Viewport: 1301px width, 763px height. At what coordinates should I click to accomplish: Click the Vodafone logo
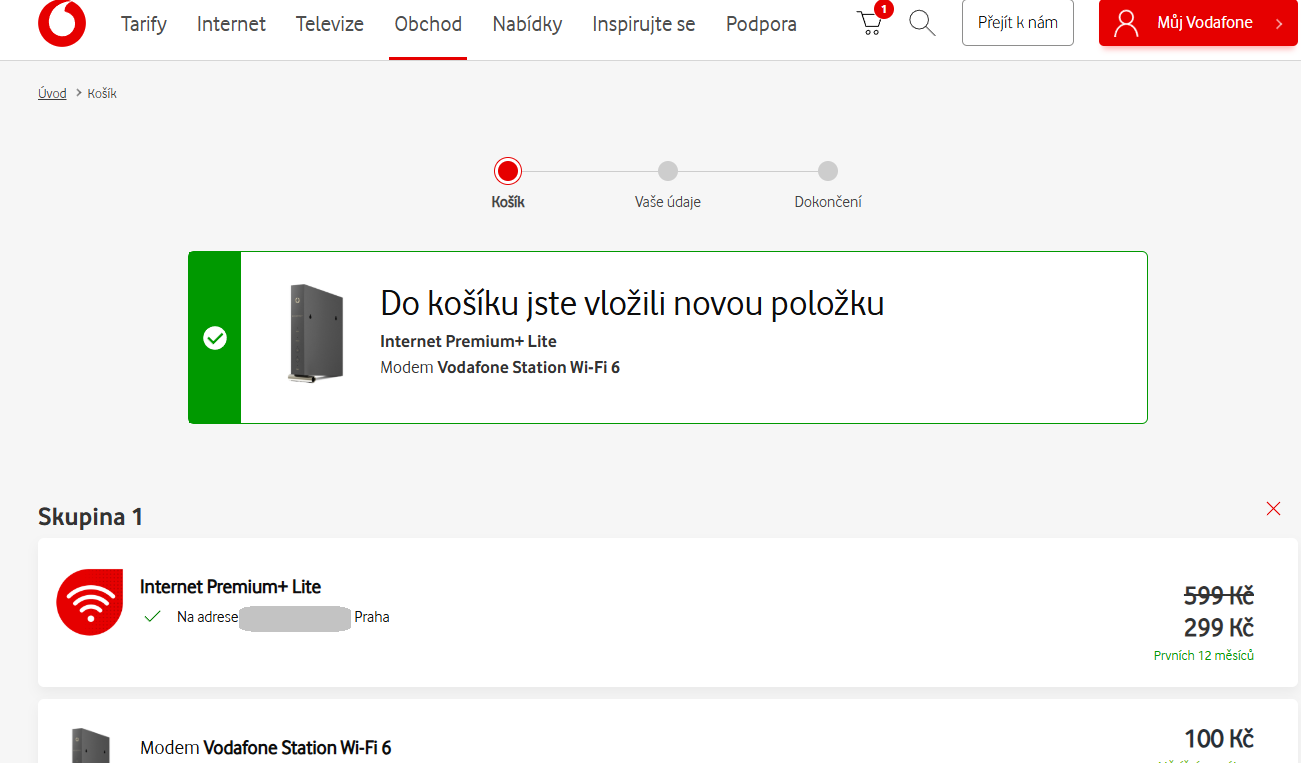click(62, 23)
